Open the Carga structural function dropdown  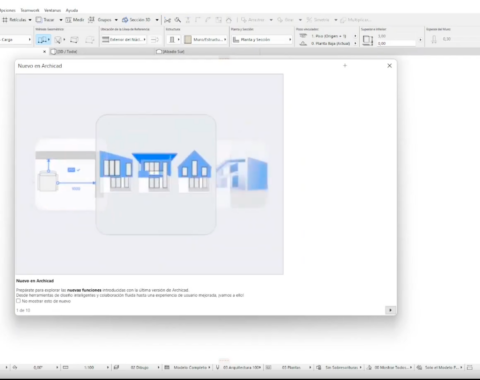click(x=15, y=40)
